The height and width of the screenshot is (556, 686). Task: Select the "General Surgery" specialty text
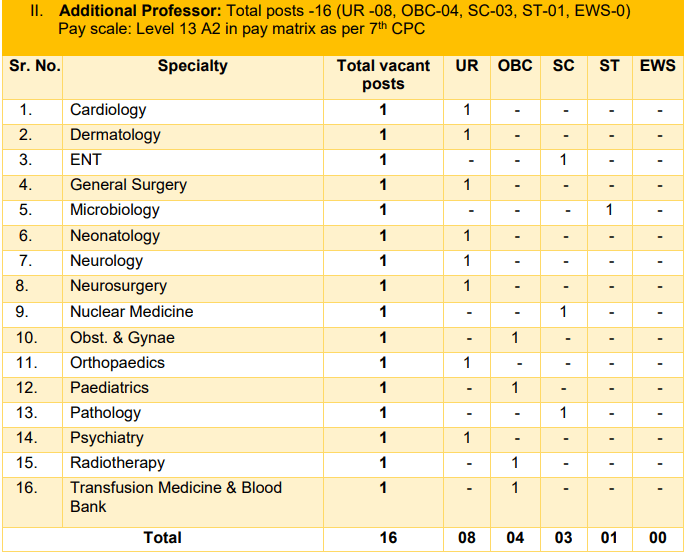[128, 185]
